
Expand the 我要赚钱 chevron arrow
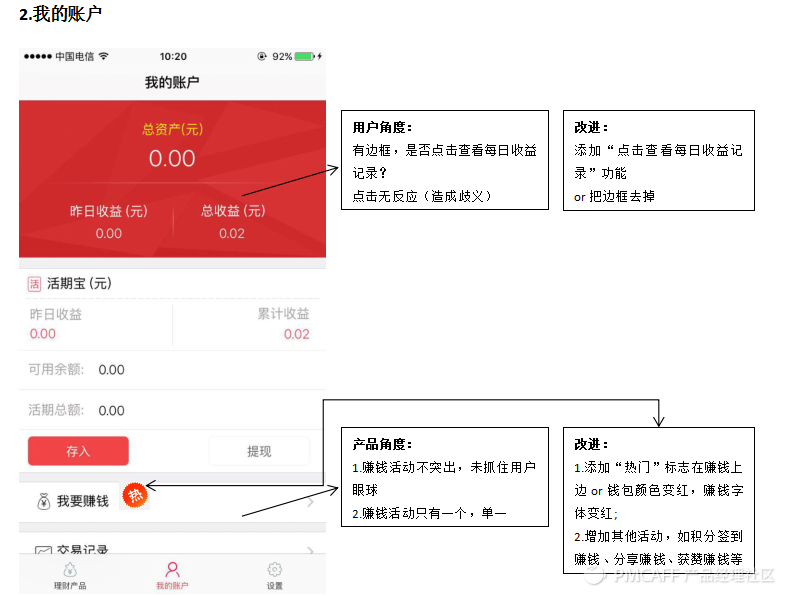point(311,502)
